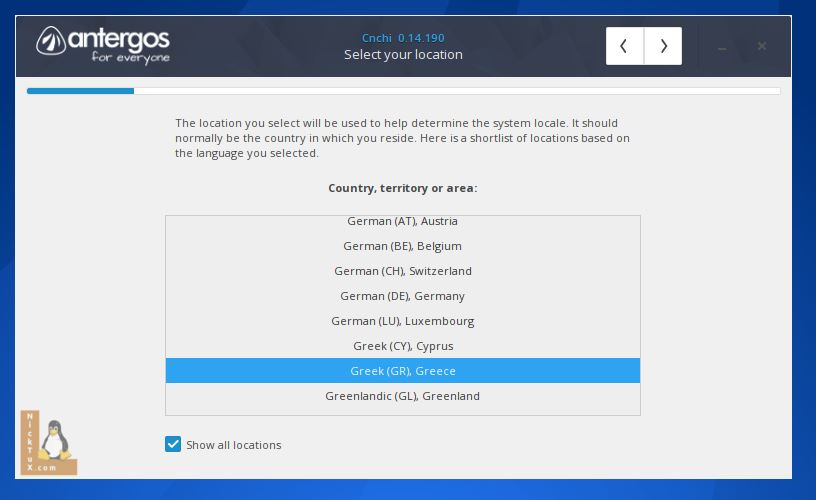Click the Show all locations label
Viewport: 816px width, 500px height.
tap(233, 445)
